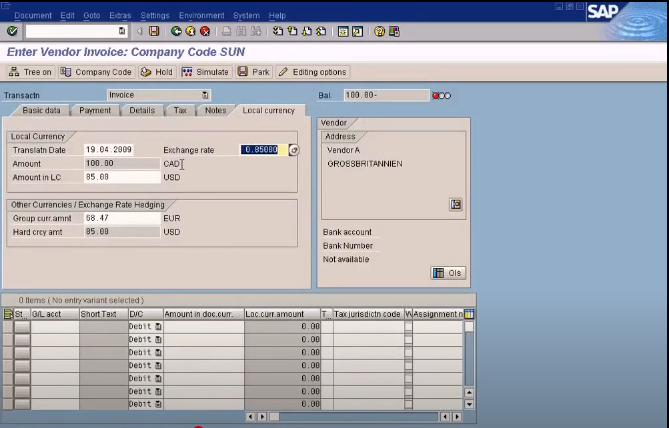This screenshot has width=669, height=428.
Task: Open Debit dropdown in first item row
Action: coord(158,326)
